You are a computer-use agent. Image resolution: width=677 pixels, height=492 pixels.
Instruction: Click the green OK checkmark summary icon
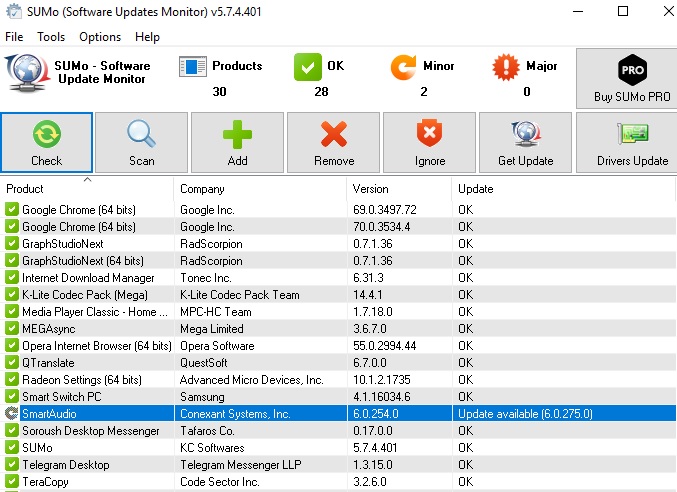click(x=307, y=67)
